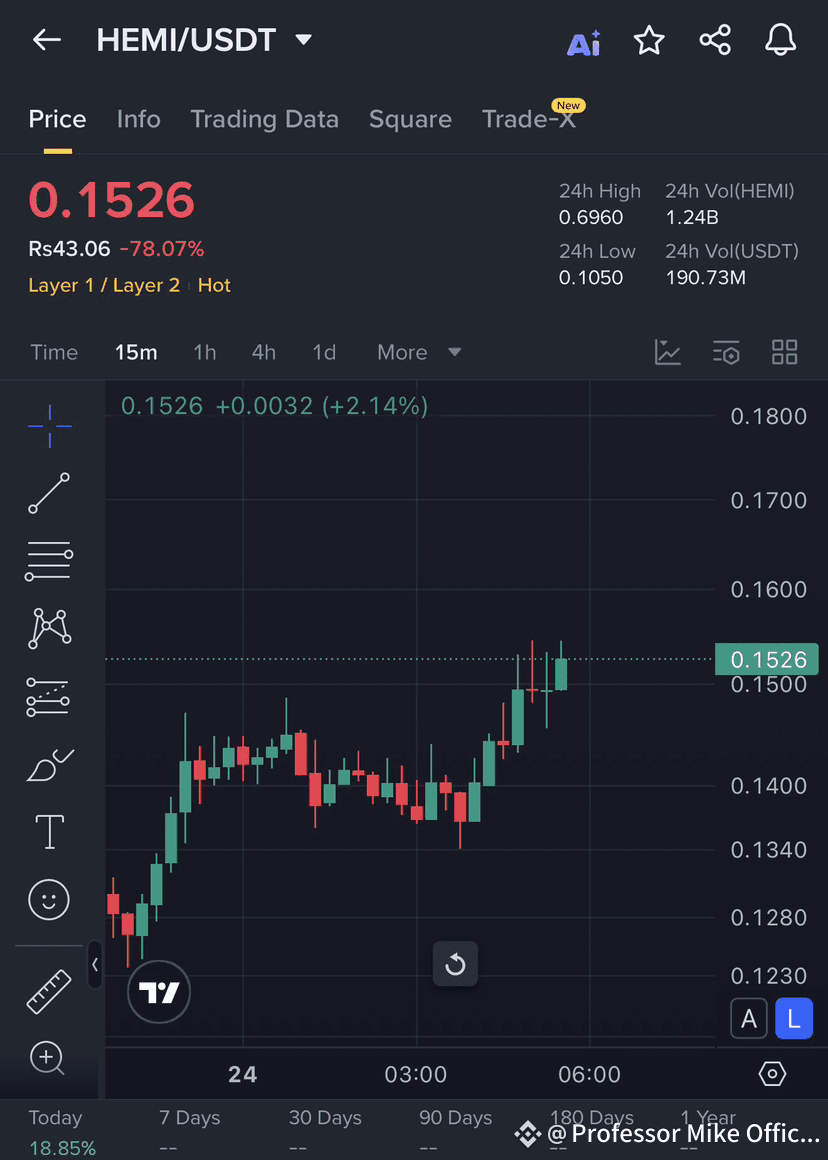Select the trend line drawing tool
This screenshot has width=828, height=1160.
48,493
